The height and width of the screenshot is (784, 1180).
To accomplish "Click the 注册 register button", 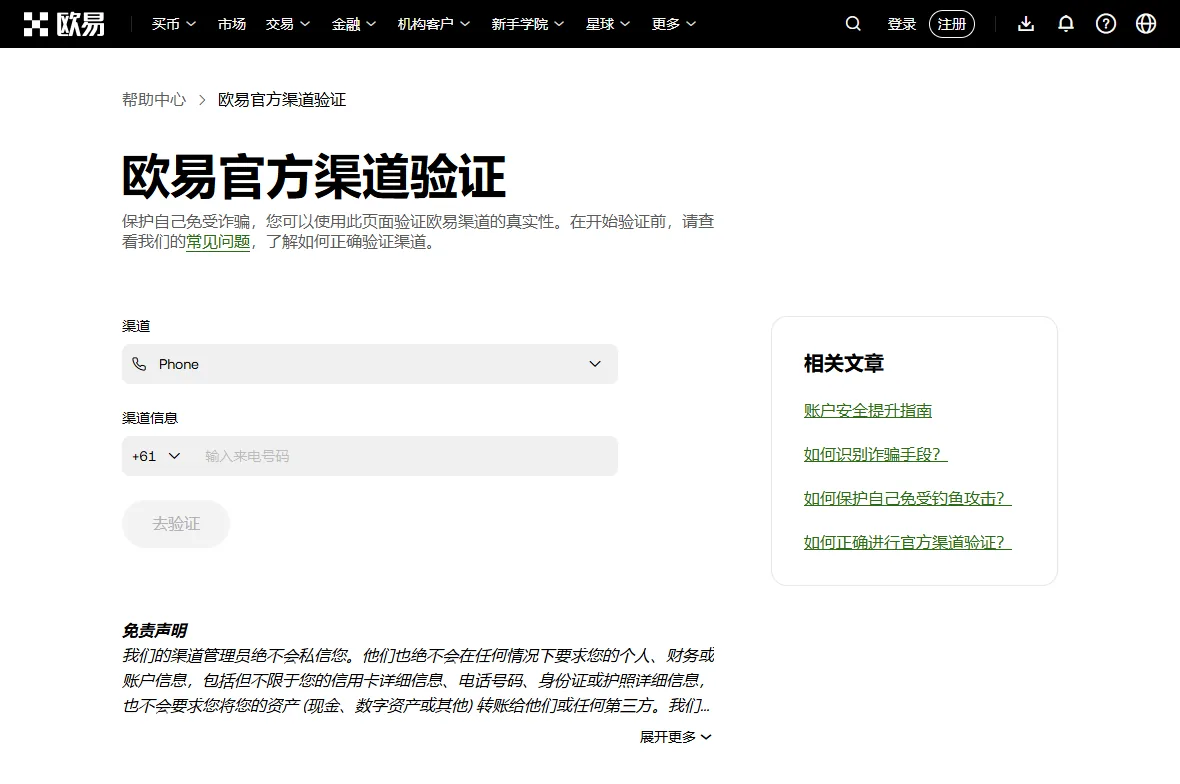I will point(952,24).
